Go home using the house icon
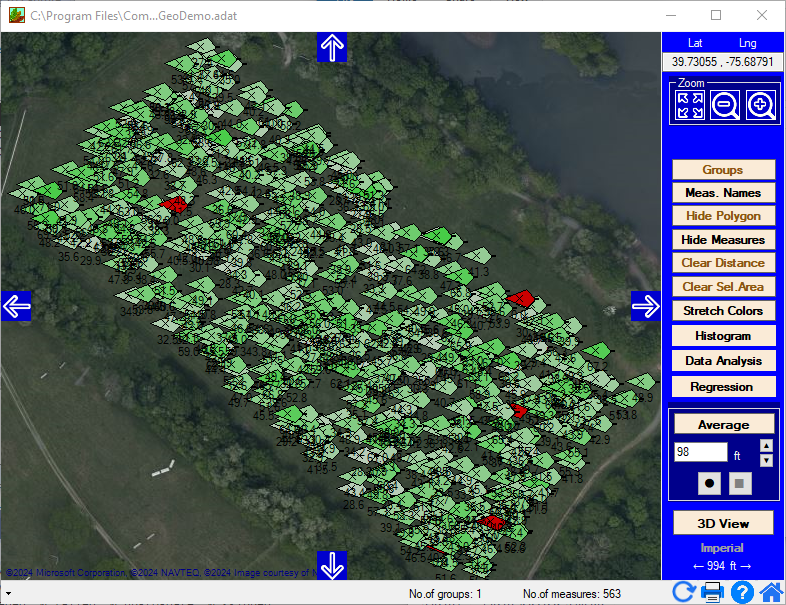 770,592
